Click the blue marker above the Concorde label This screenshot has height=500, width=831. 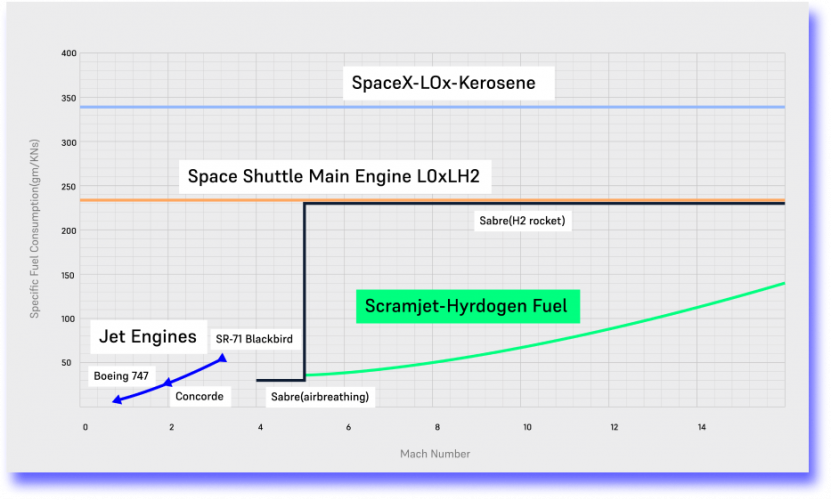(168, 382)
